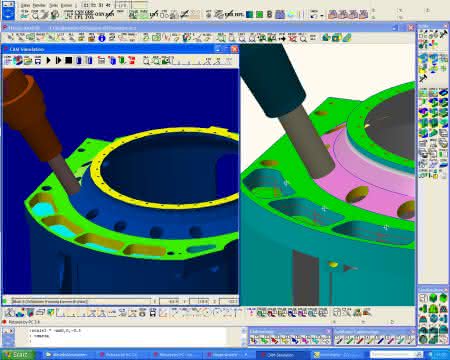Click the last pink shape icon in top-right toolbar
Screen dimensions: 450x360
pyautogui.click(x=363, y=14)
